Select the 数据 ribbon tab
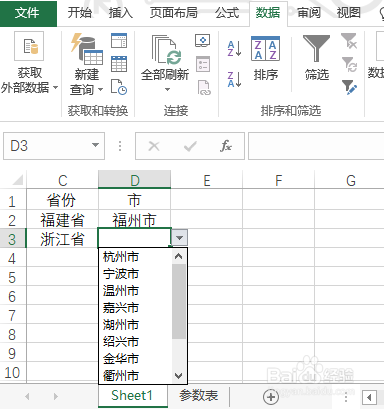The width and height of the screenshot is (384, 409). tap(268, 13)
